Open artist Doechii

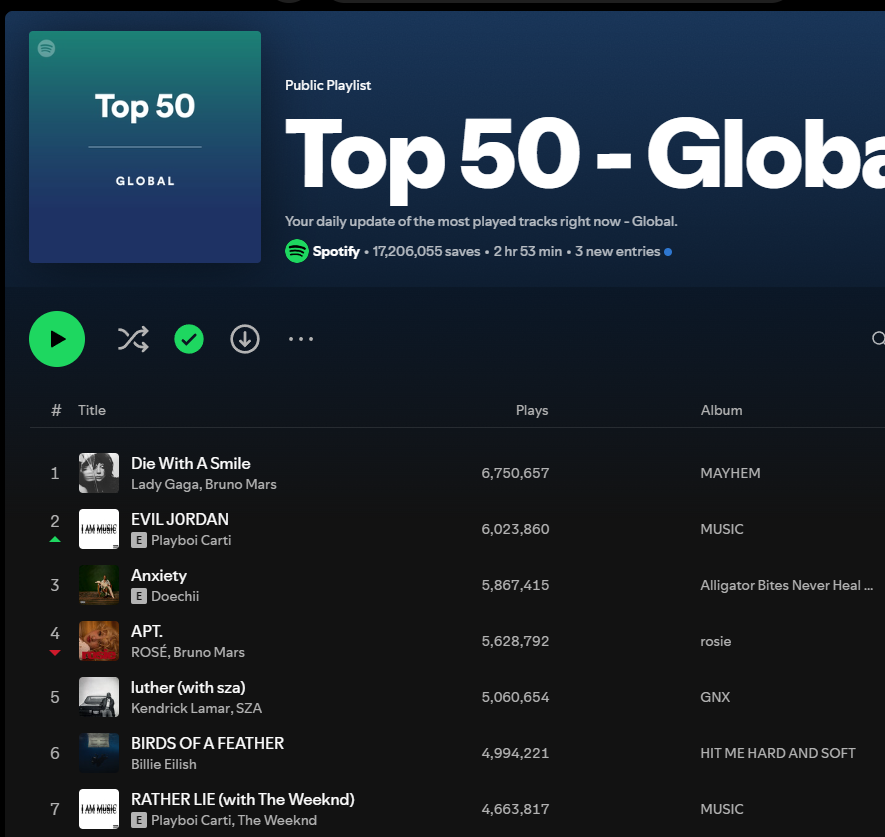pyautogui.click(x=175, y=596)
